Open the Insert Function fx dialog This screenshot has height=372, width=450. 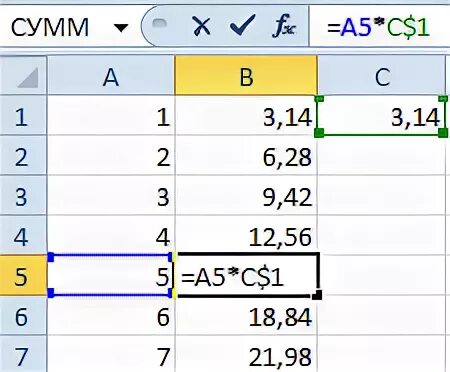(284, 27)
